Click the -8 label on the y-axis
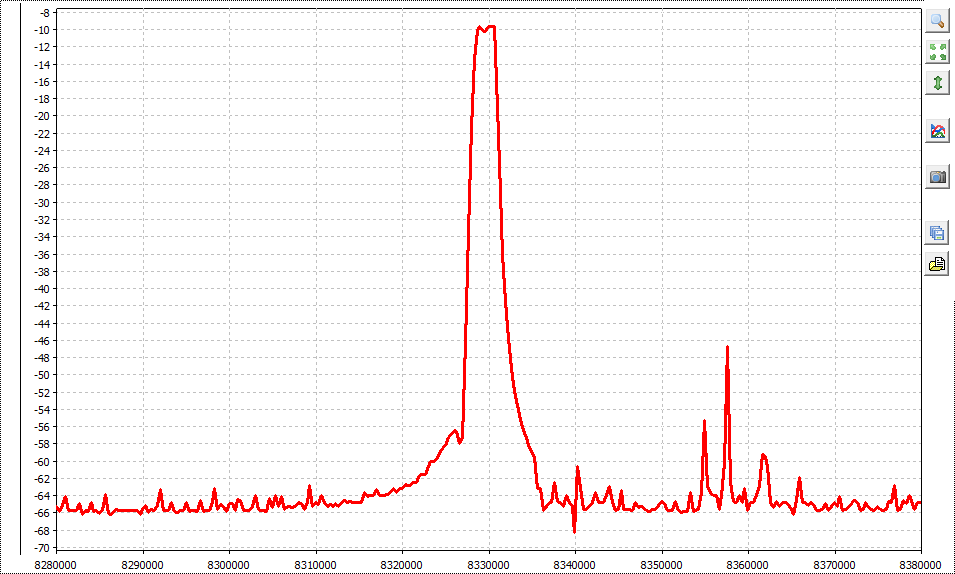This screenshot has width=955, height=574. click(45, 13)
